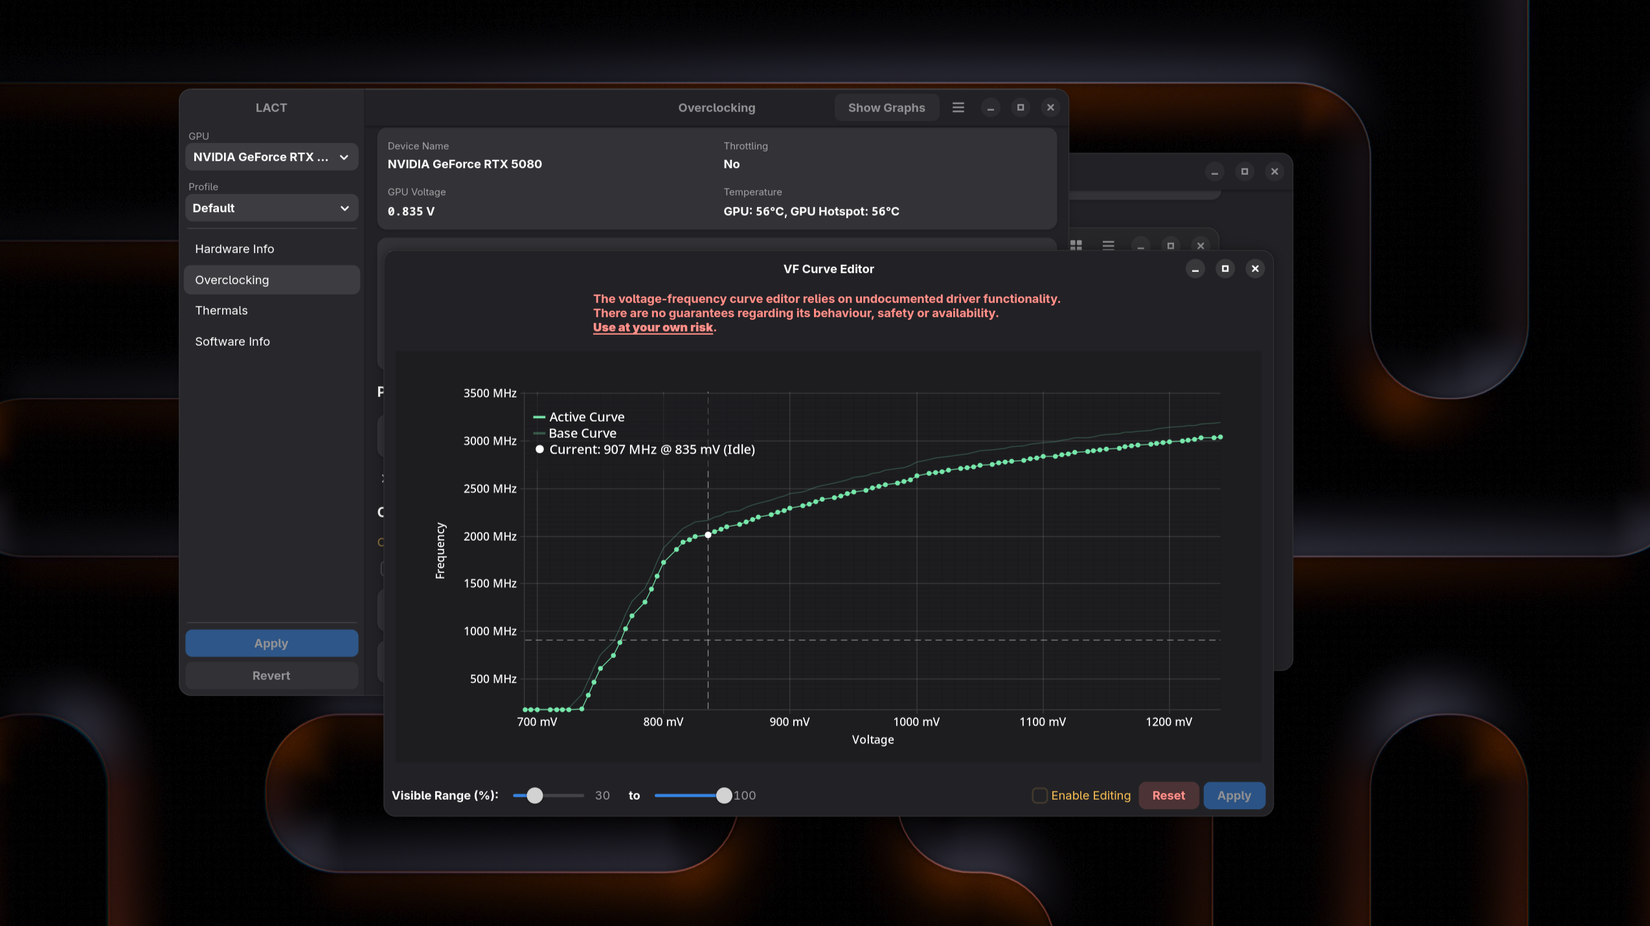Click the white current-point marker on the curve
The image size is (1650, 926).
(x=708, y=535)
